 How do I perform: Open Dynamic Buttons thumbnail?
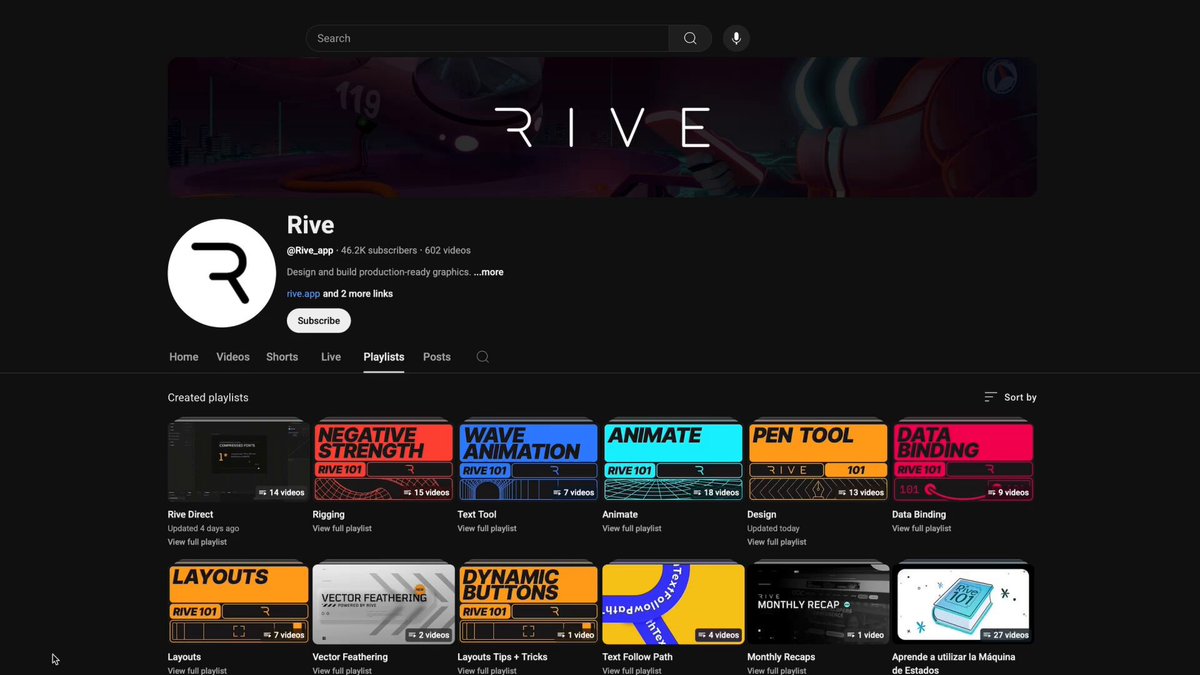point(528,604)
